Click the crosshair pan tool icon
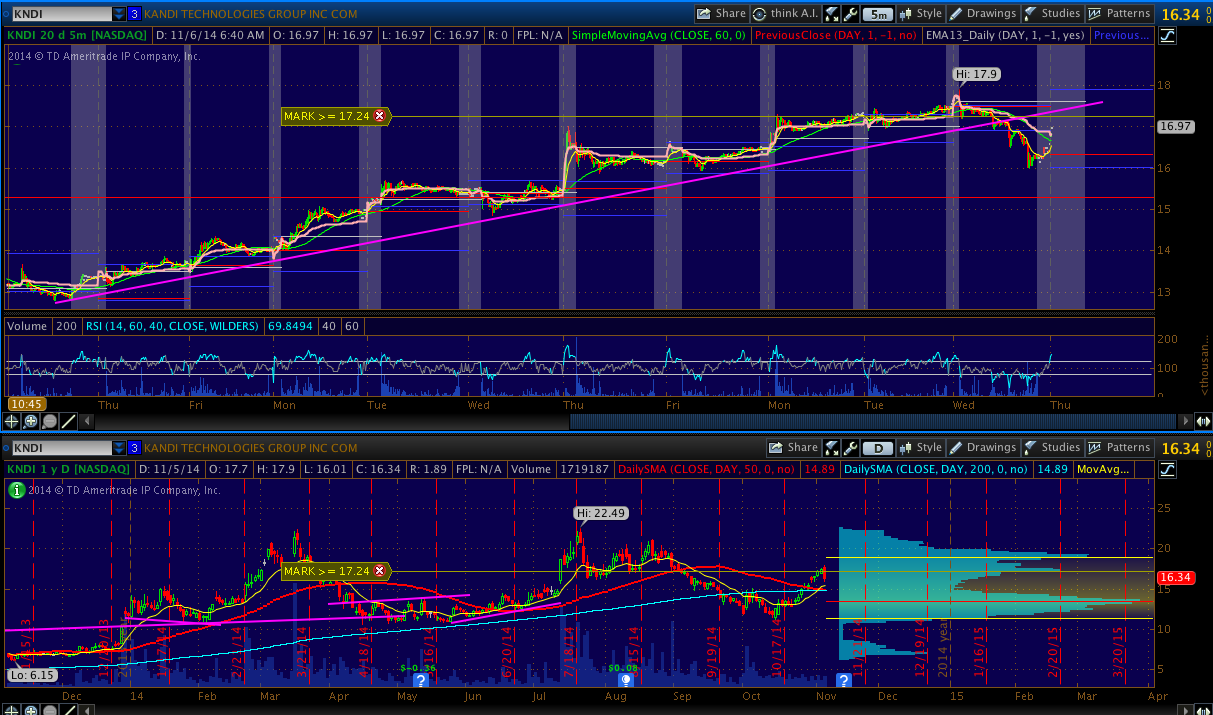The image size is (1213, 715). [14, 421]
